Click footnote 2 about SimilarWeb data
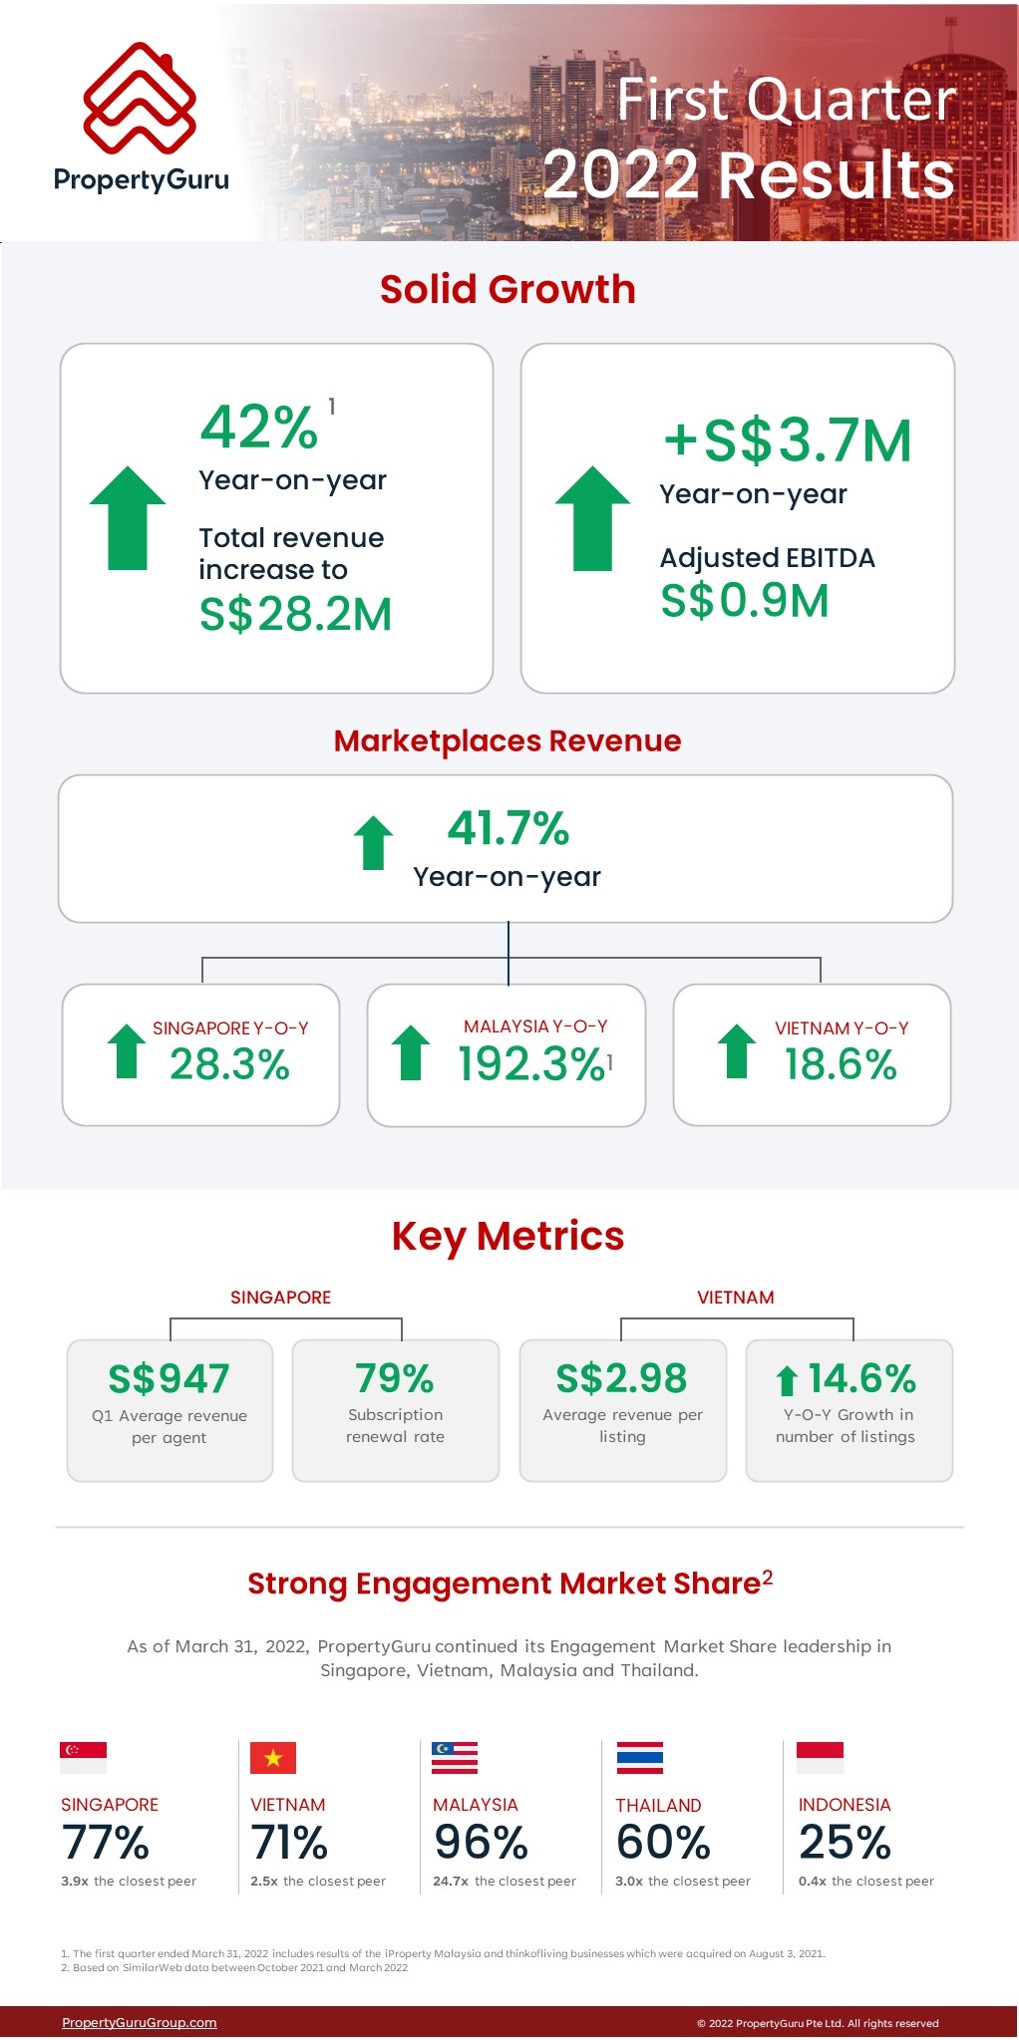This screenshot has height=2040, width=1019. click(x=234, y=1967)
